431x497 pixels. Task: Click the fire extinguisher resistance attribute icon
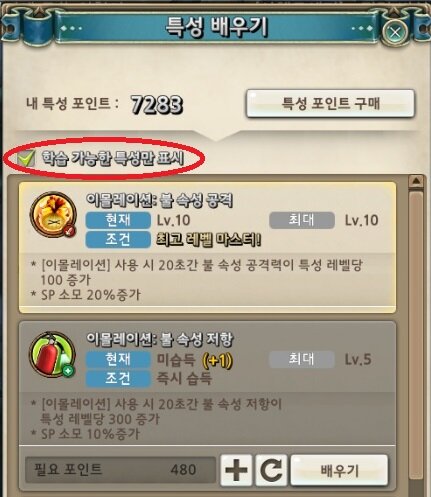tap(52, 354)
